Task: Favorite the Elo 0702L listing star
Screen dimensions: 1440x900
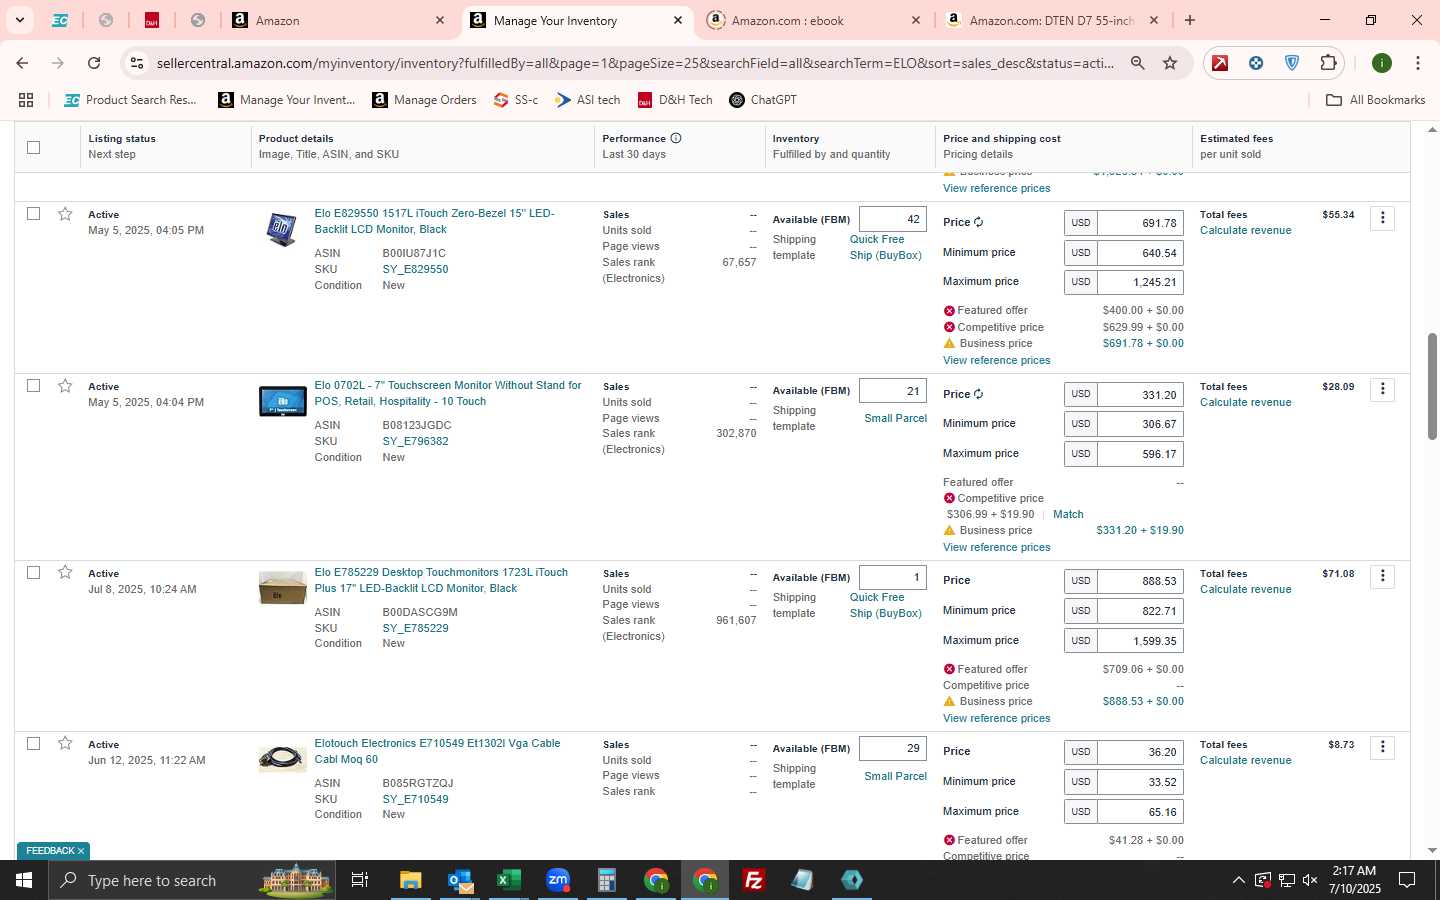Action: coord(65,386)
